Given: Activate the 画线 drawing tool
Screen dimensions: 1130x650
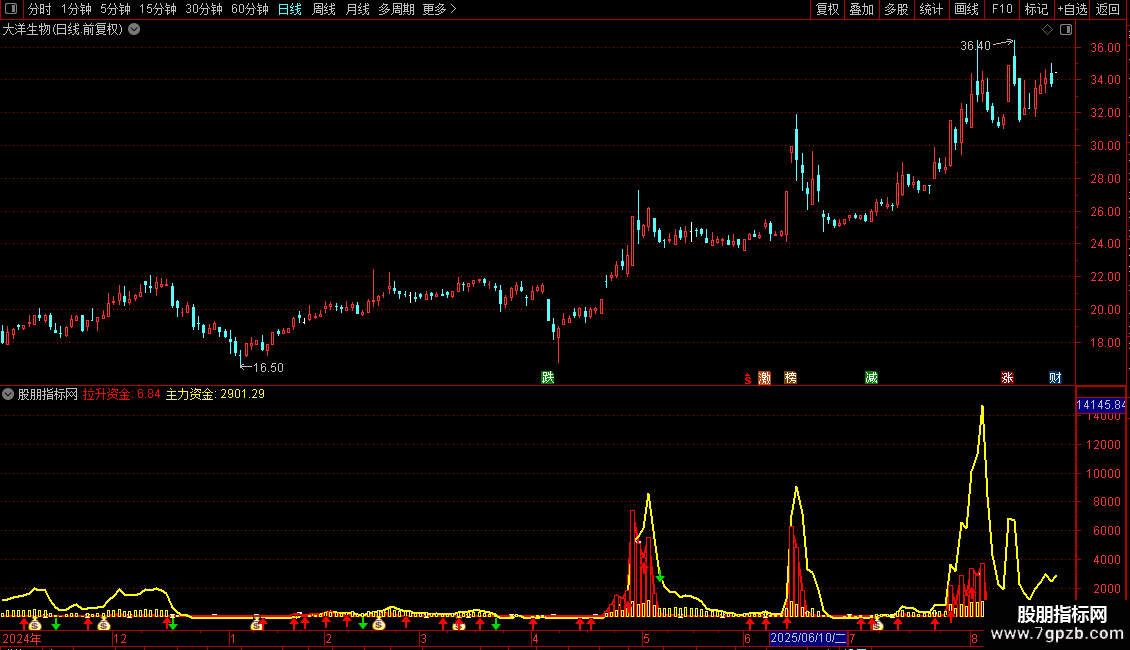Looking at the screenshot, I should (966, 9).
